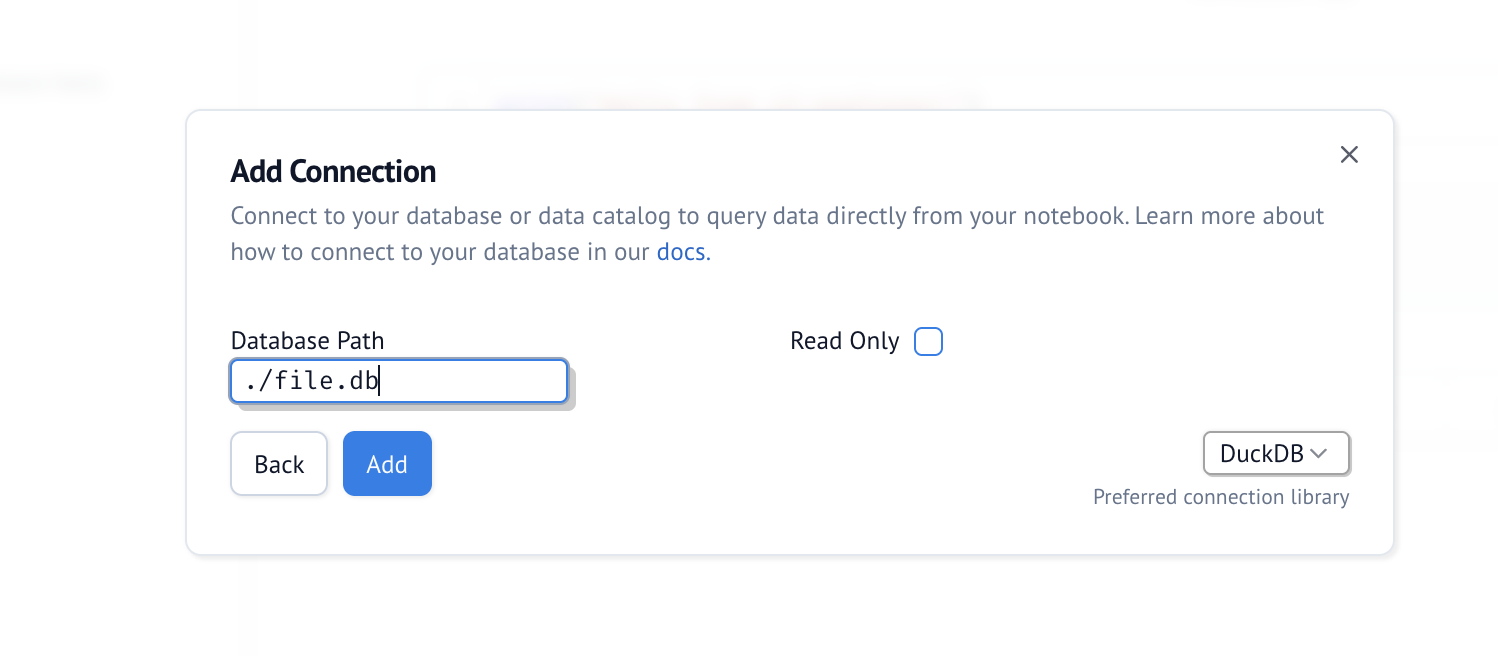
Task: Click the blurred sidebar text at far left
Action: (x=50, y=85)
